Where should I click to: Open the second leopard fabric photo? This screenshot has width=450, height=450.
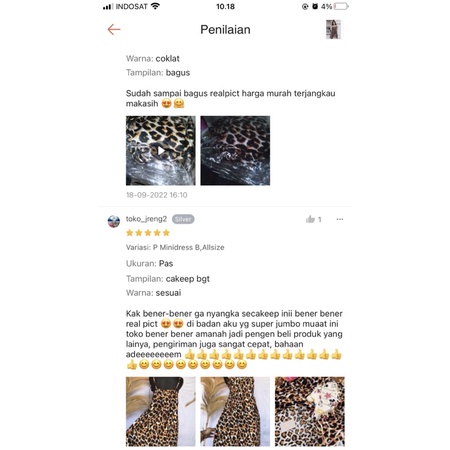[235, 150]
